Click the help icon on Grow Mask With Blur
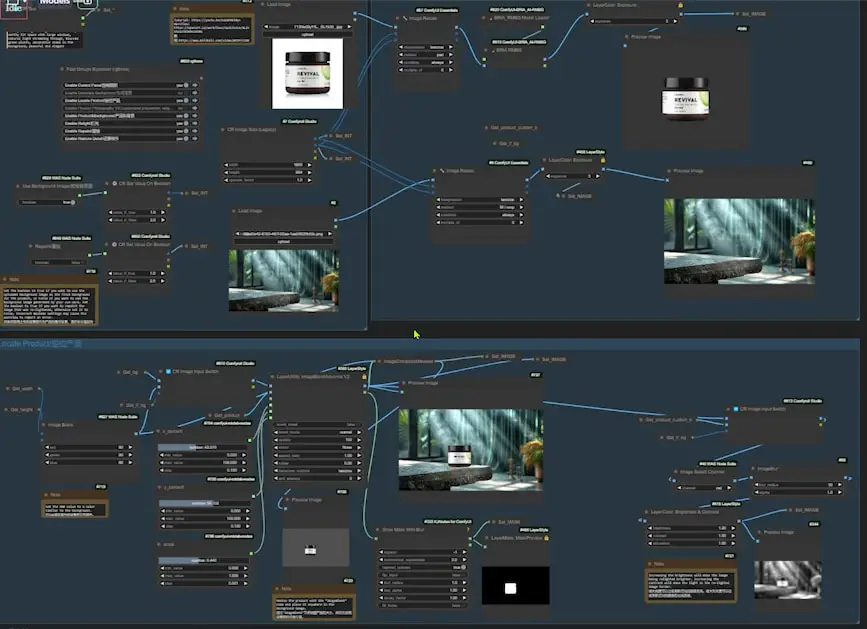The image size is (867, 629). tap(468, 530)
